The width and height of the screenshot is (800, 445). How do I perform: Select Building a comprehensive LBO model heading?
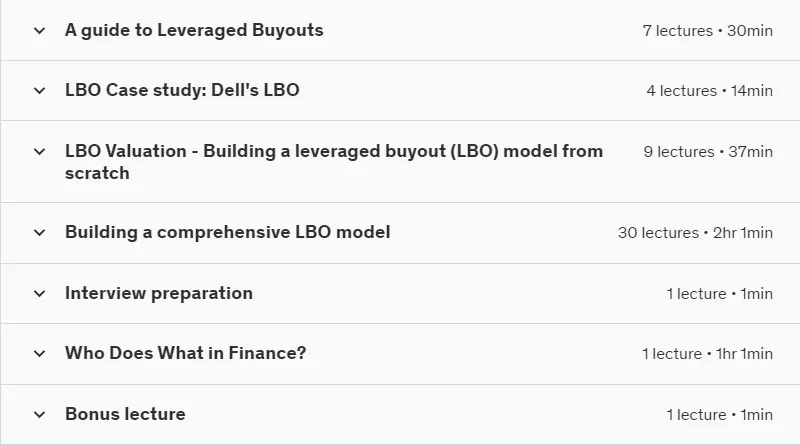(228, 232)
